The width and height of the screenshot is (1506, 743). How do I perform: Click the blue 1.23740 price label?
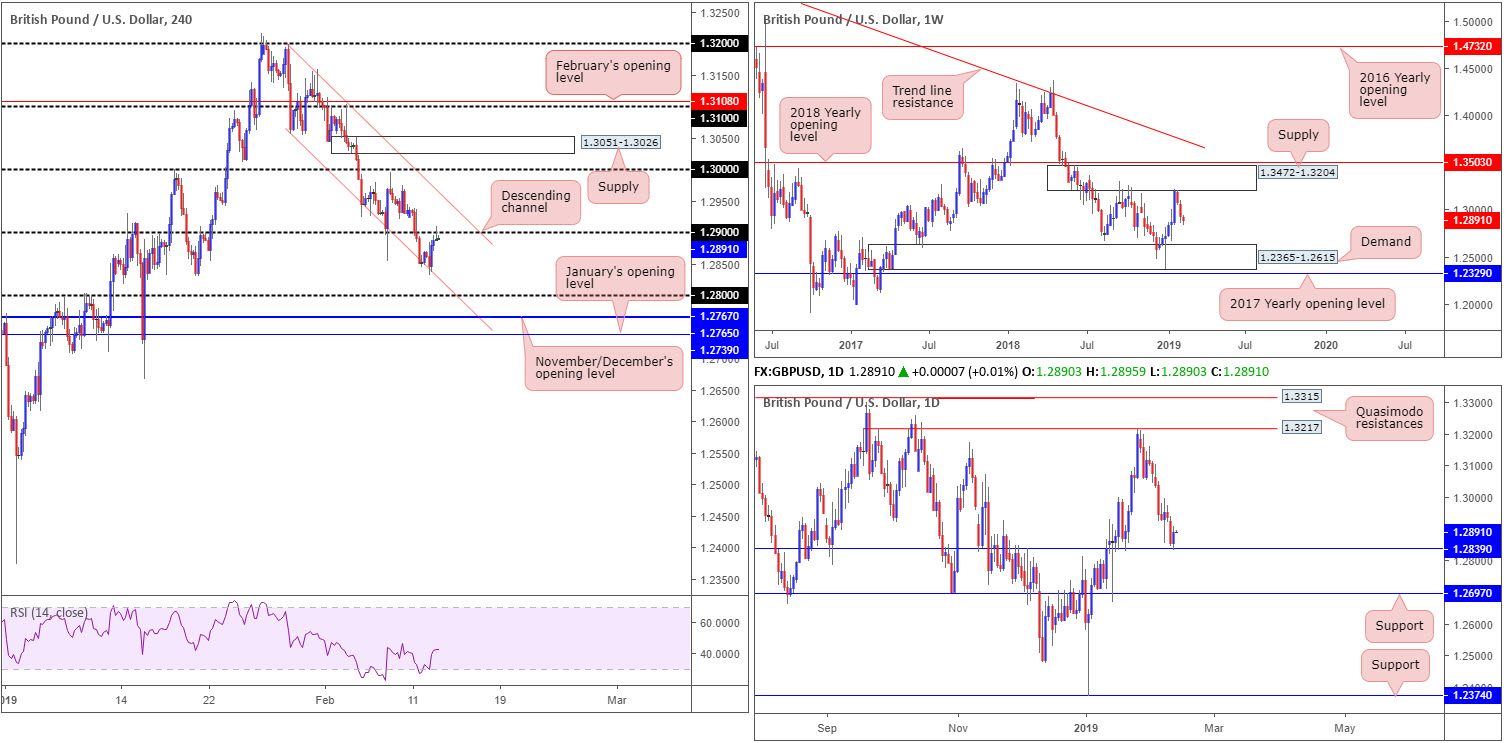[x=1474, y=695]
